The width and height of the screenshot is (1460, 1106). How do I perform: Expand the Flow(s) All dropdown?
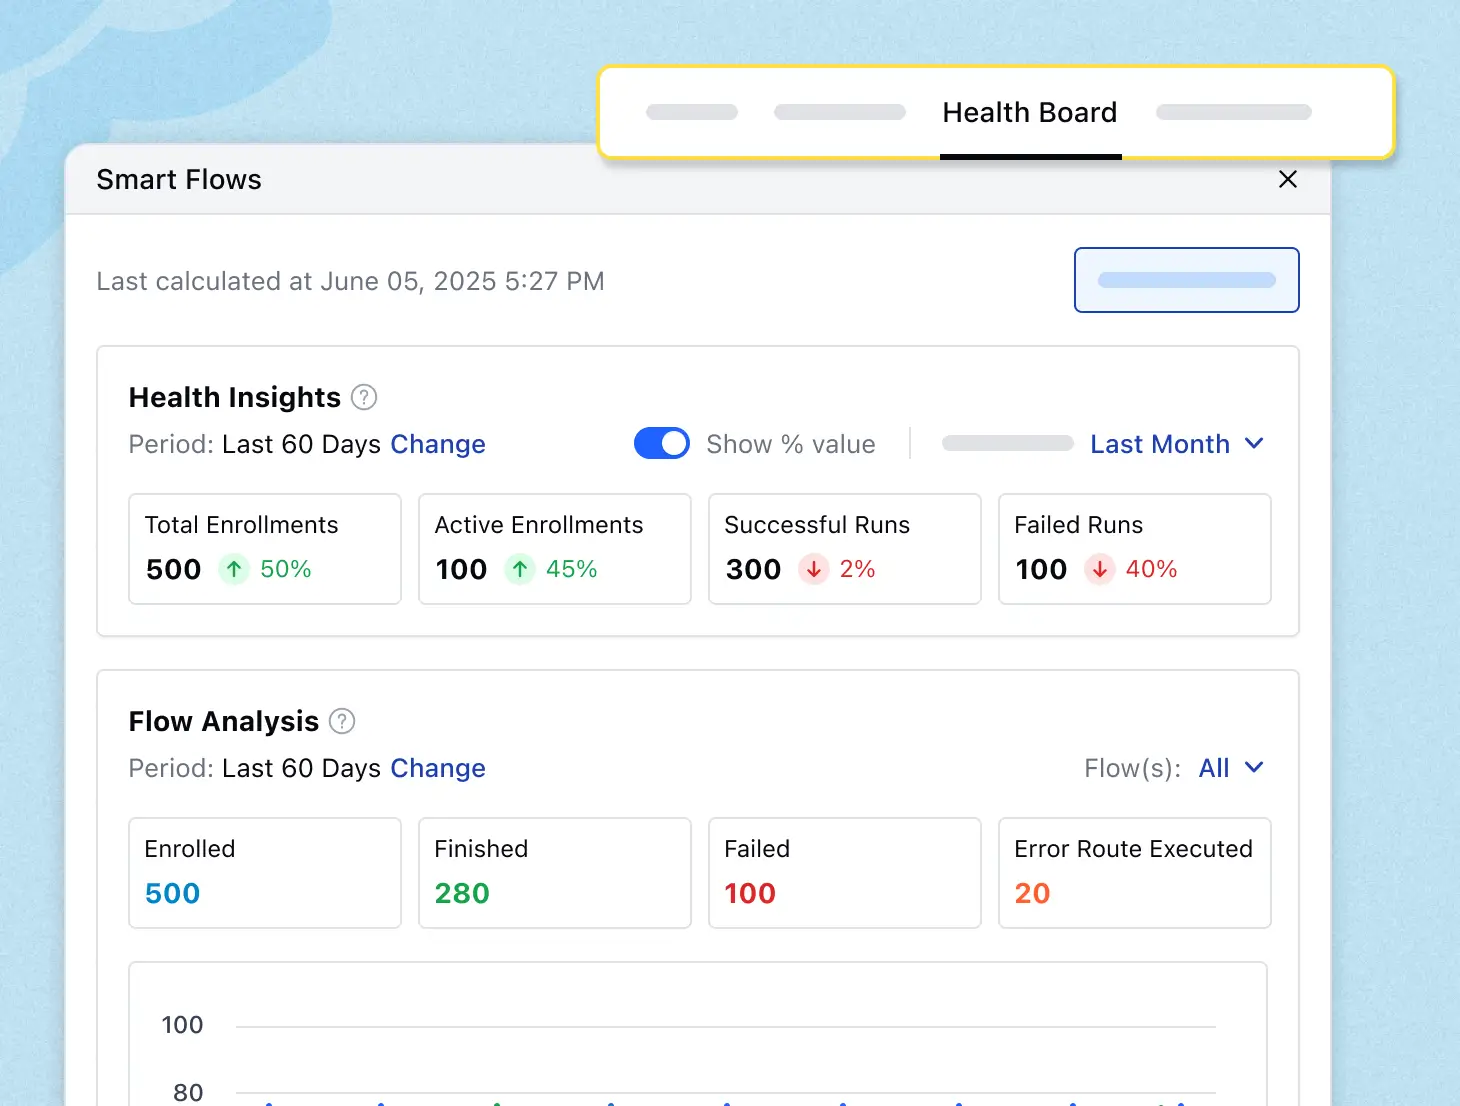(1231, 768)
